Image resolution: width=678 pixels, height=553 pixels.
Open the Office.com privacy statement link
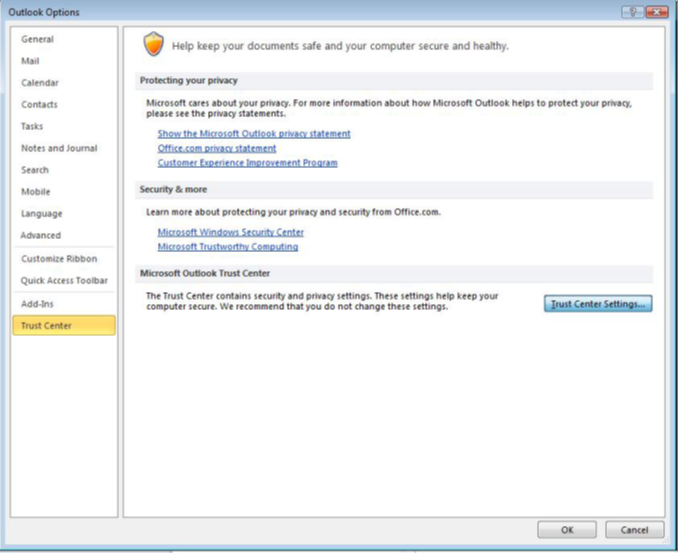coord(217,148)
